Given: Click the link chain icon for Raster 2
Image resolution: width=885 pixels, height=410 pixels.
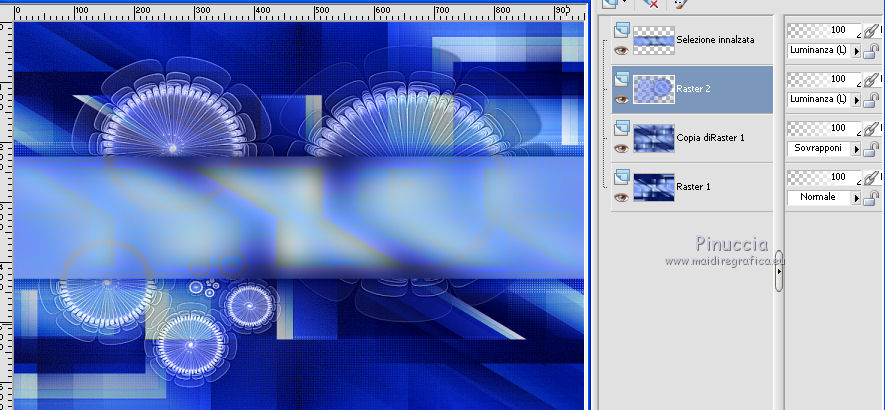Looking at the screenshot, I should pyautogui.click(x=873, y=80).
